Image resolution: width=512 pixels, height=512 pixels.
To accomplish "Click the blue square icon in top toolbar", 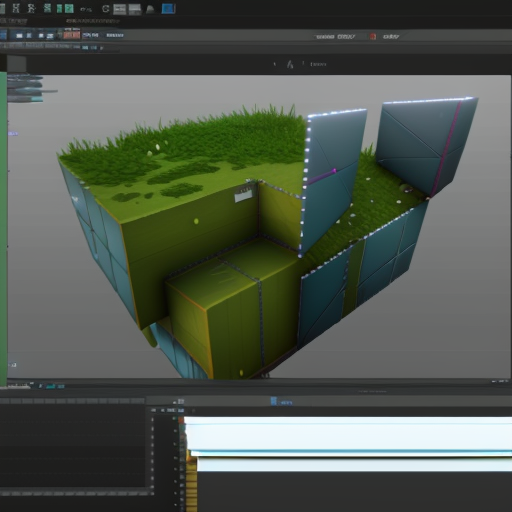I will (168, 9).
